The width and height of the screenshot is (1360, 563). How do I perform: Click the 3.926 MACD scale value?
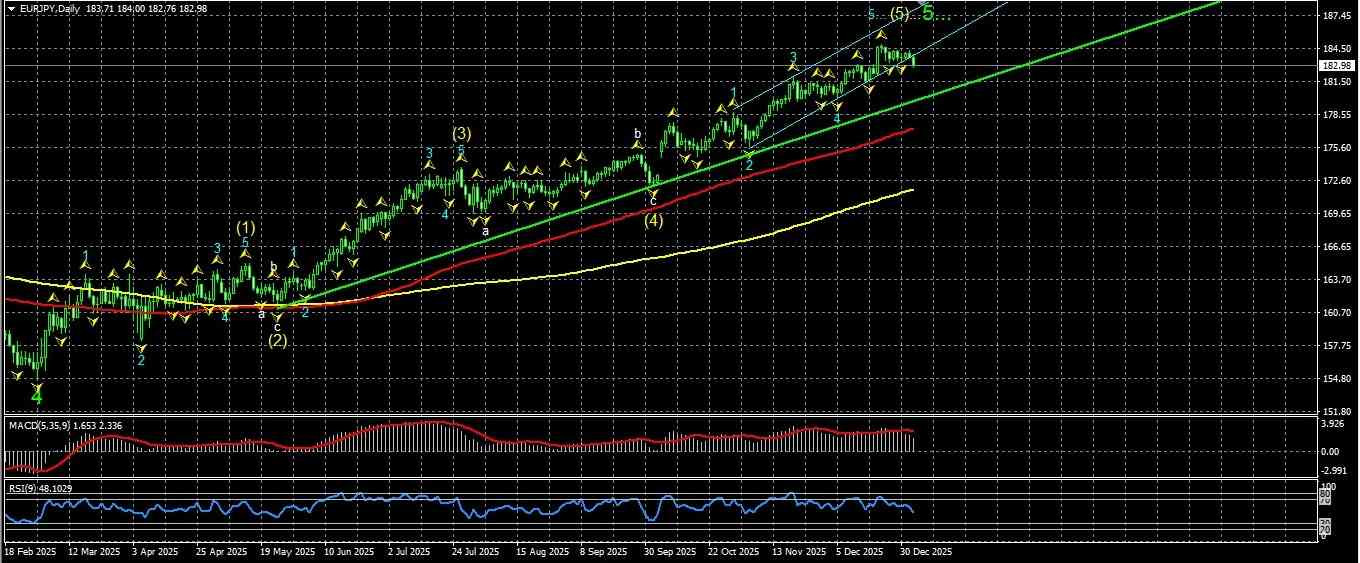click(1334, 425)
